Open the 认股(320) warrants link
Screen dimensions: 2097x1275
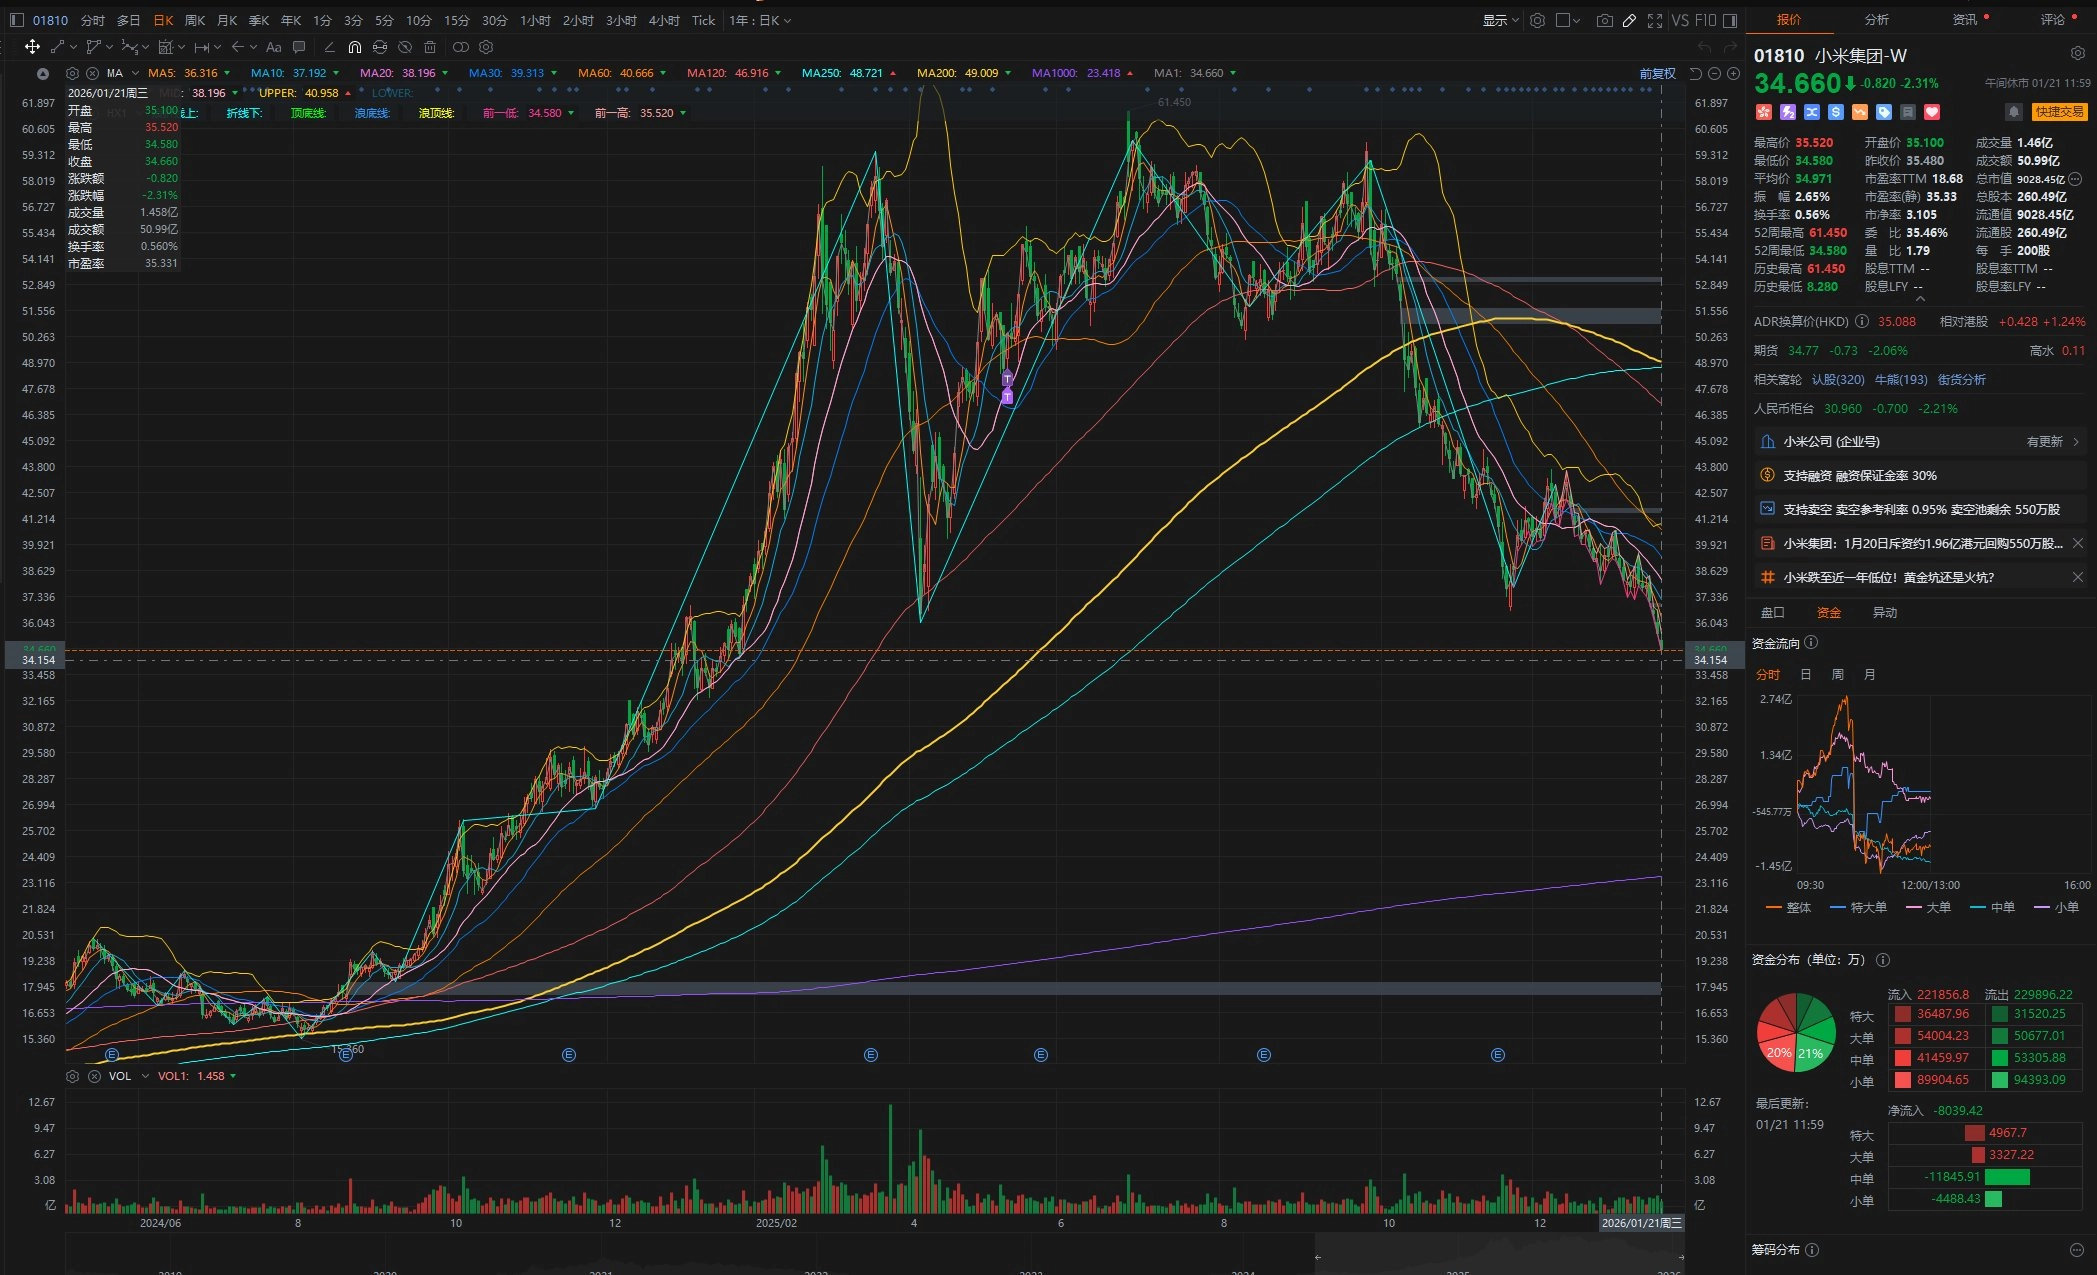coord(1838,380)
